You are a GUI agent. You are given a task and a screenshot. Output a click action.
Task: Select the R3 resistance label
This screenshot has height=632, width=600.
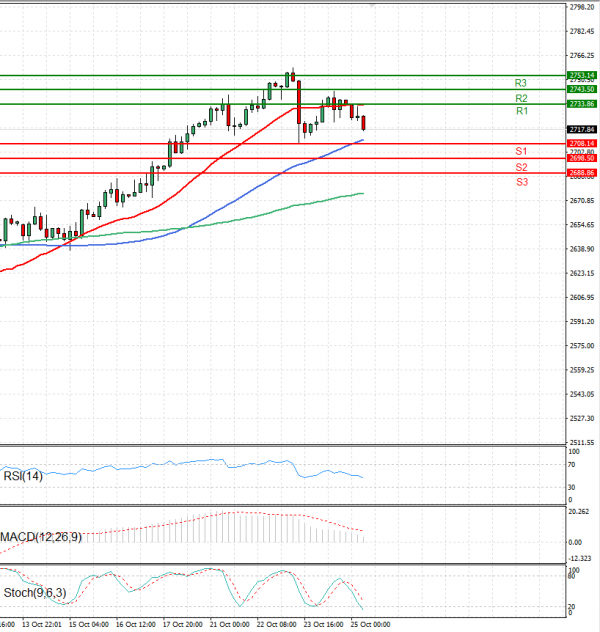pos(521,83)
